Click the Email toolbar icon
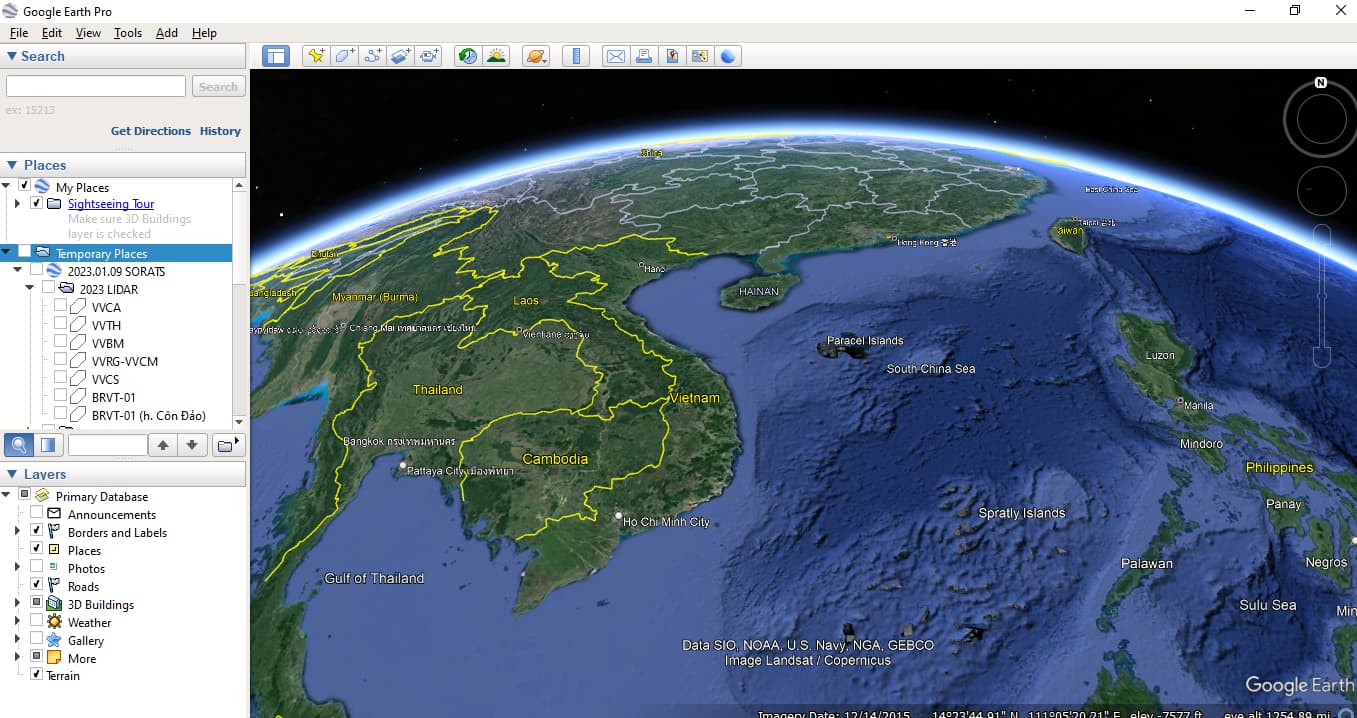Viewport: 1357px width, 718px height. [615, 56]
